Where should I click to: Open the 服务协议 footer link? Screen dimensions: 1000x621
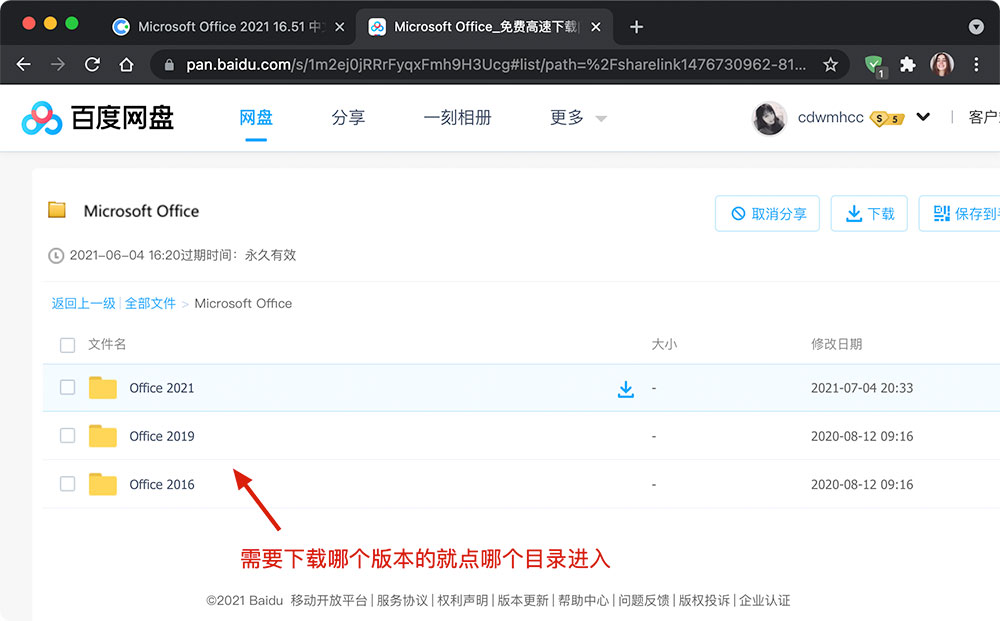point(402,601)
